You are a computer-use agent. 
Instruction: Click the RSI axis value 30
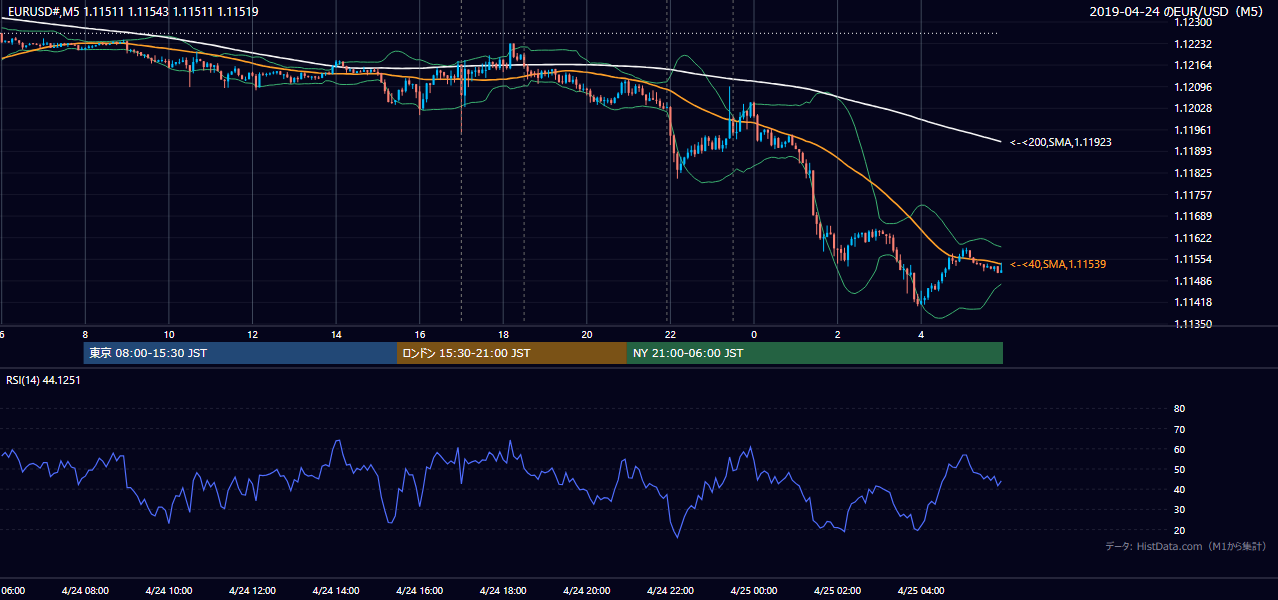(1179, 510)
